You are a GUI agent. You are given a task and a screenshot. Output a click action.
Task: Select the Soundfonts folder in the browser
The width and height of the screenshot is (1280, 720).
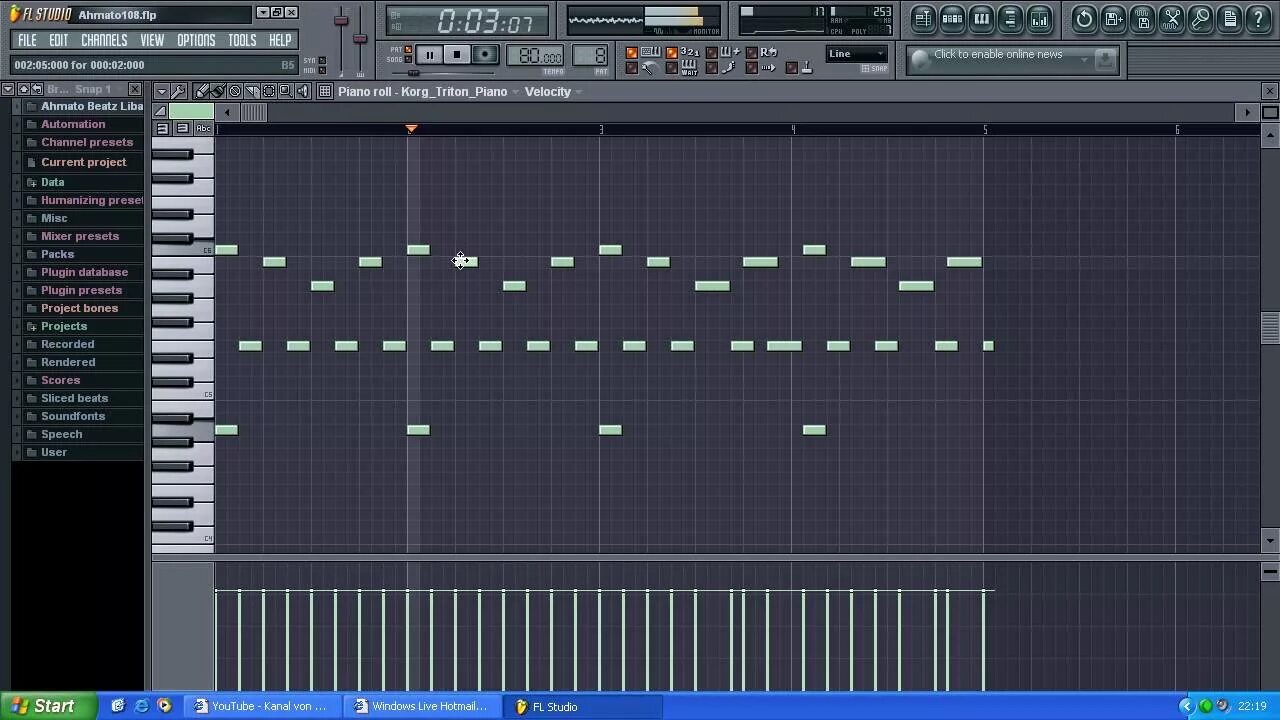click(73, 415)
